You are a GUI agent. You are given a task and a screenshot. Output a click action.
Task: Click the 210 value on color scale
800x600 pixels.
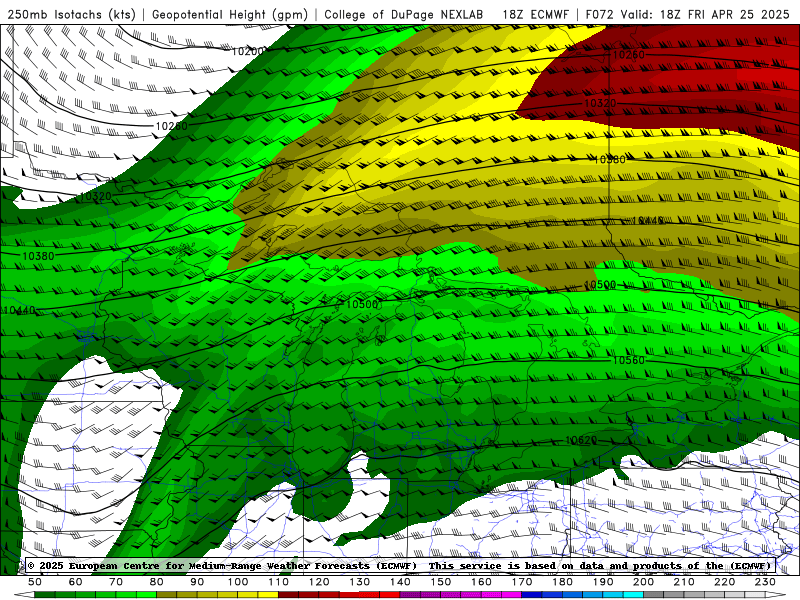[x=684, y=582]
